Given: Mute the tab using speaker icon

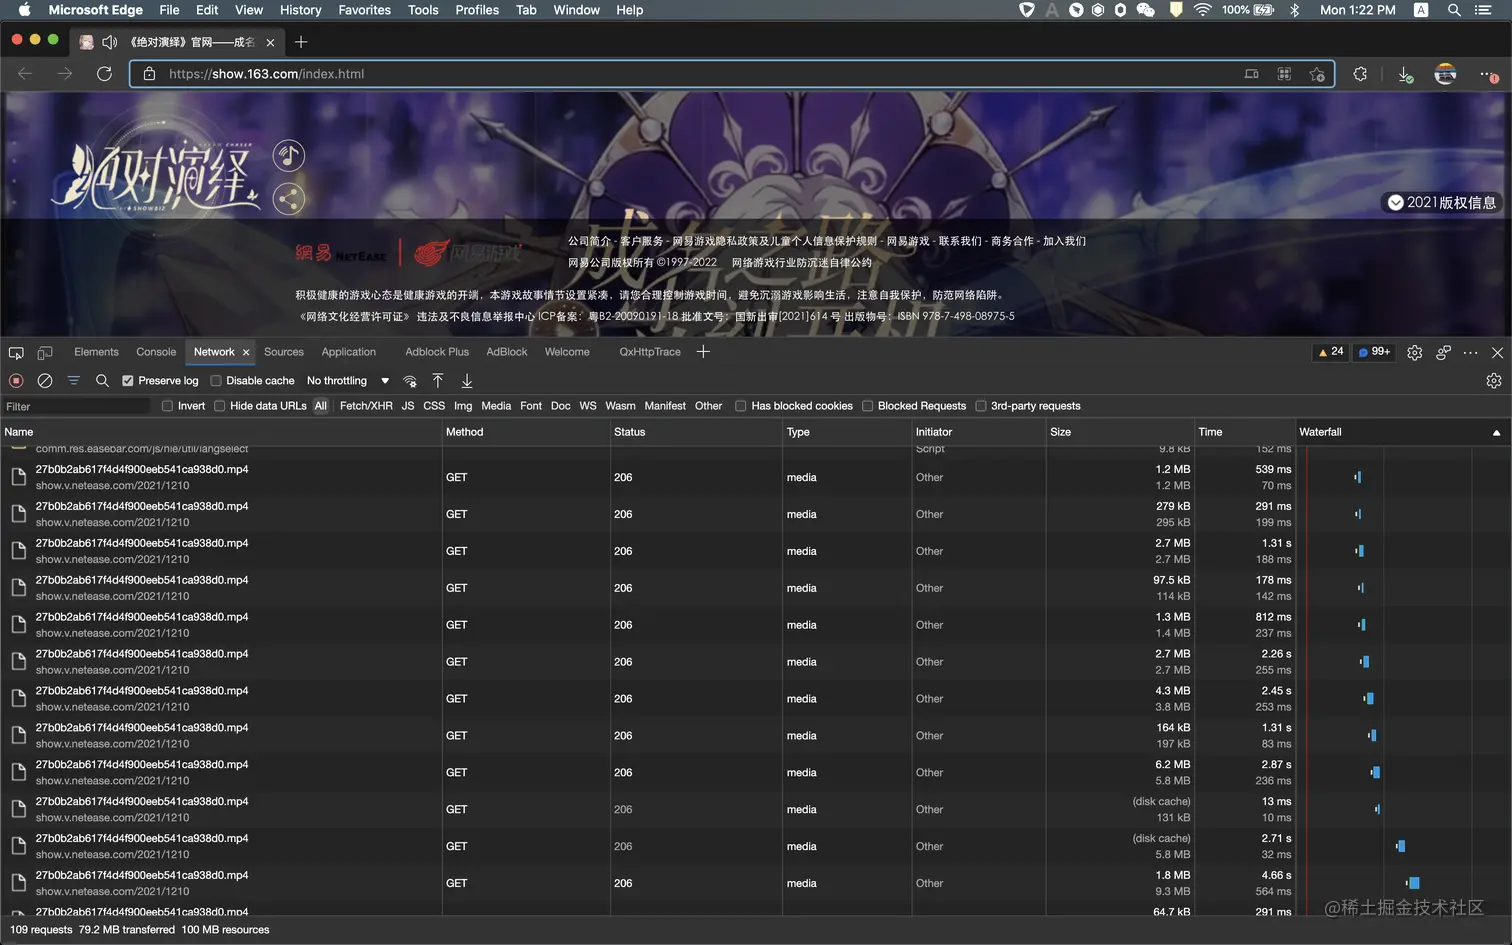Looking at the screenshot, I should click(x=110, y=42).
